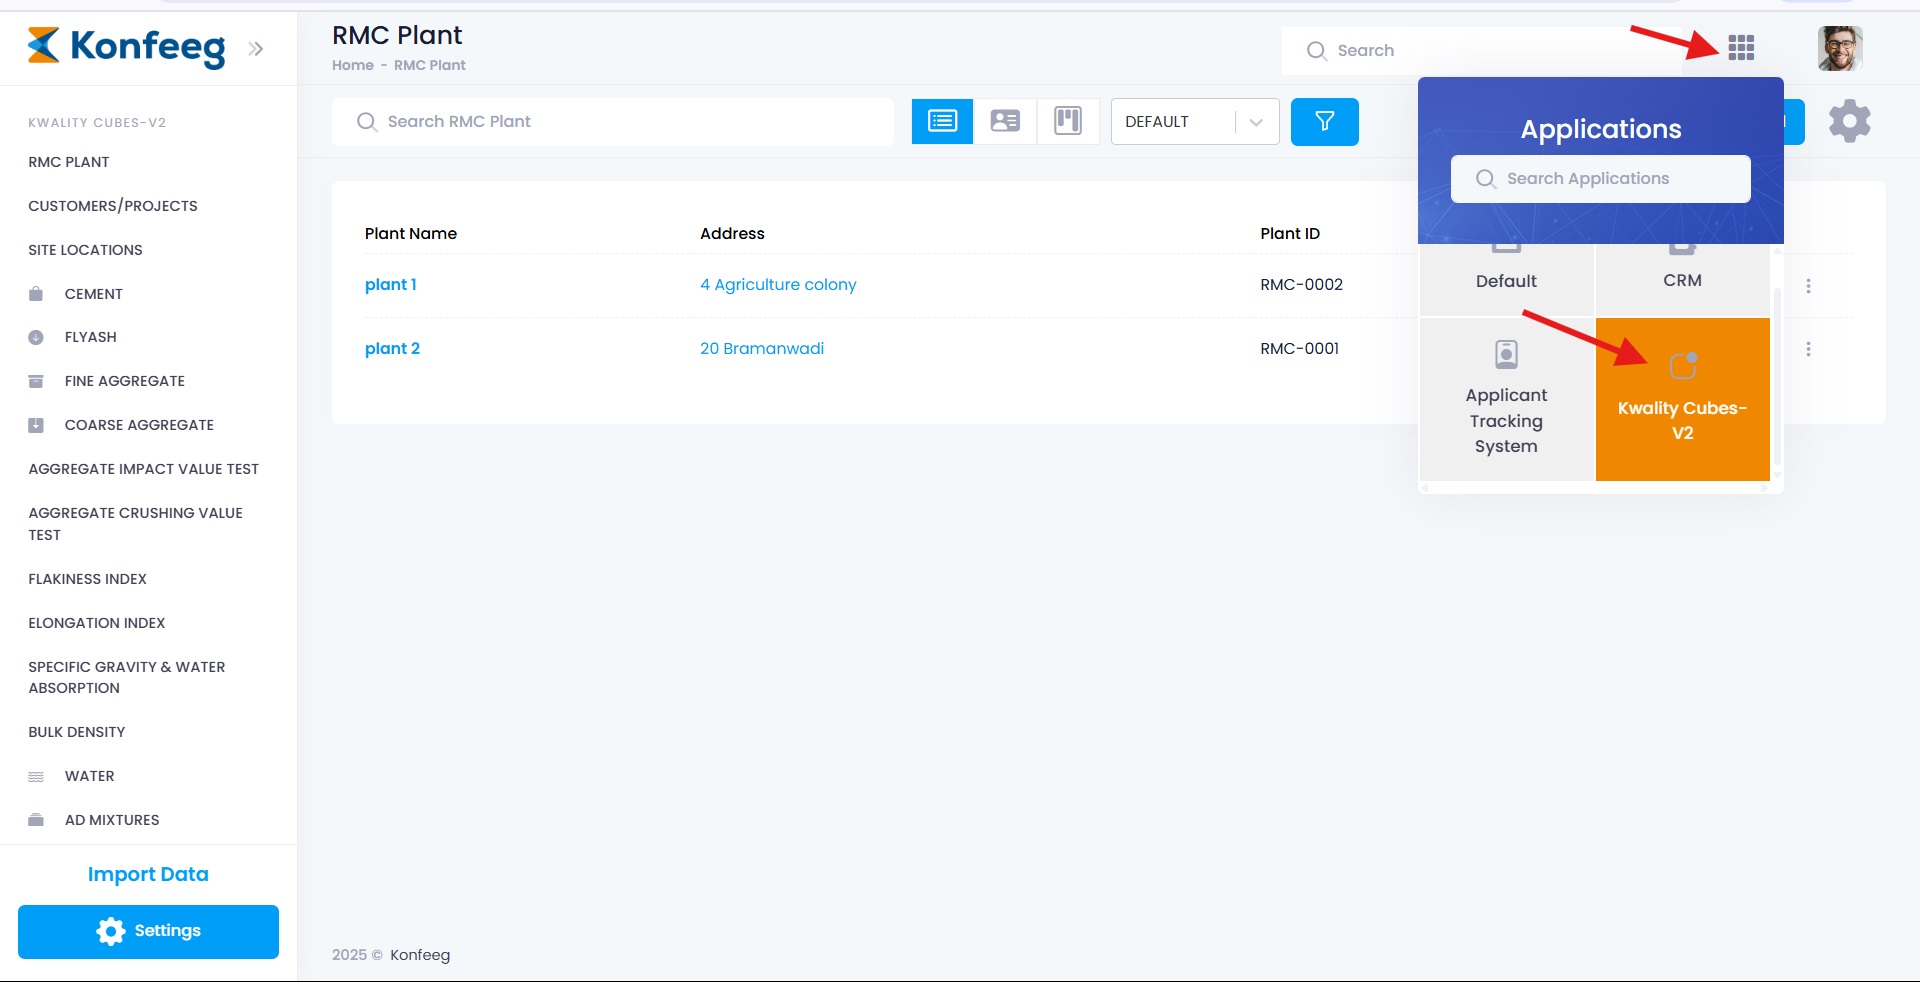Click the blue Settings button
This screenshot has width=1920, height=982.
click(148, 931)
